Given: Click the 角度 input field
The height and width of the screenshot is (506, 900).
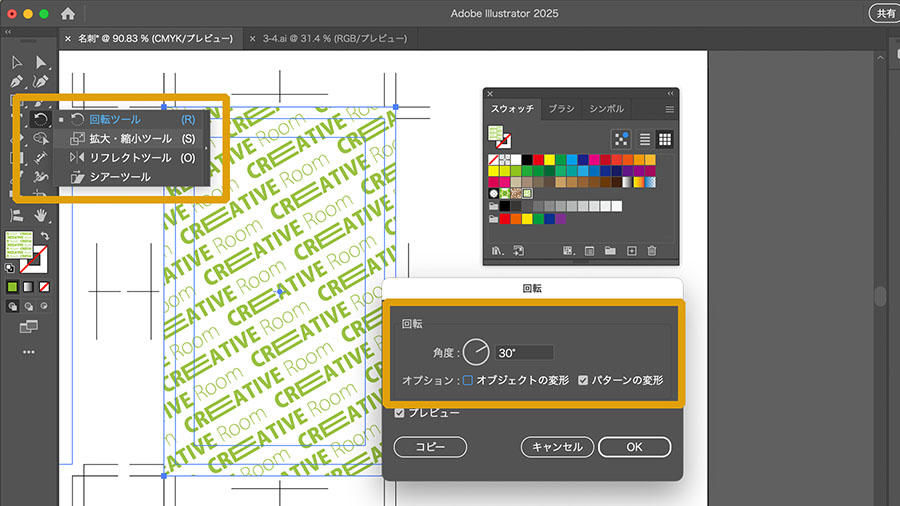Looking at the screenshot, I should pyautogui.click(x=524, y=353).
